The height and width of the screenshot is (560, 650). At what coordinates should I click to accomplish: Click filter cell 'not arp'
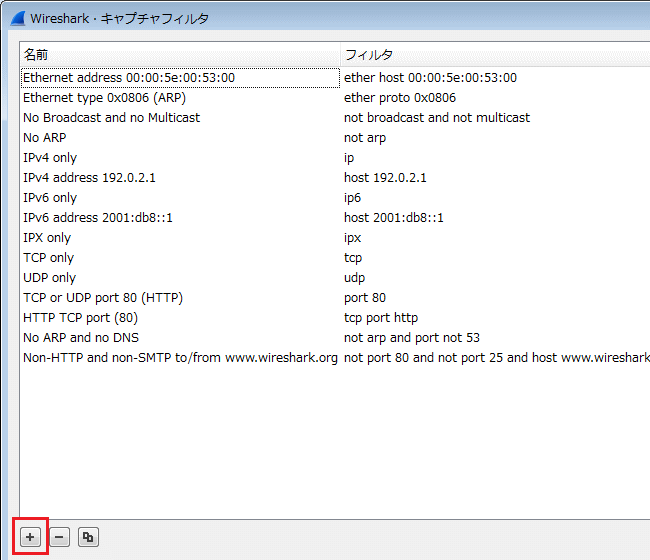(365, 138)
